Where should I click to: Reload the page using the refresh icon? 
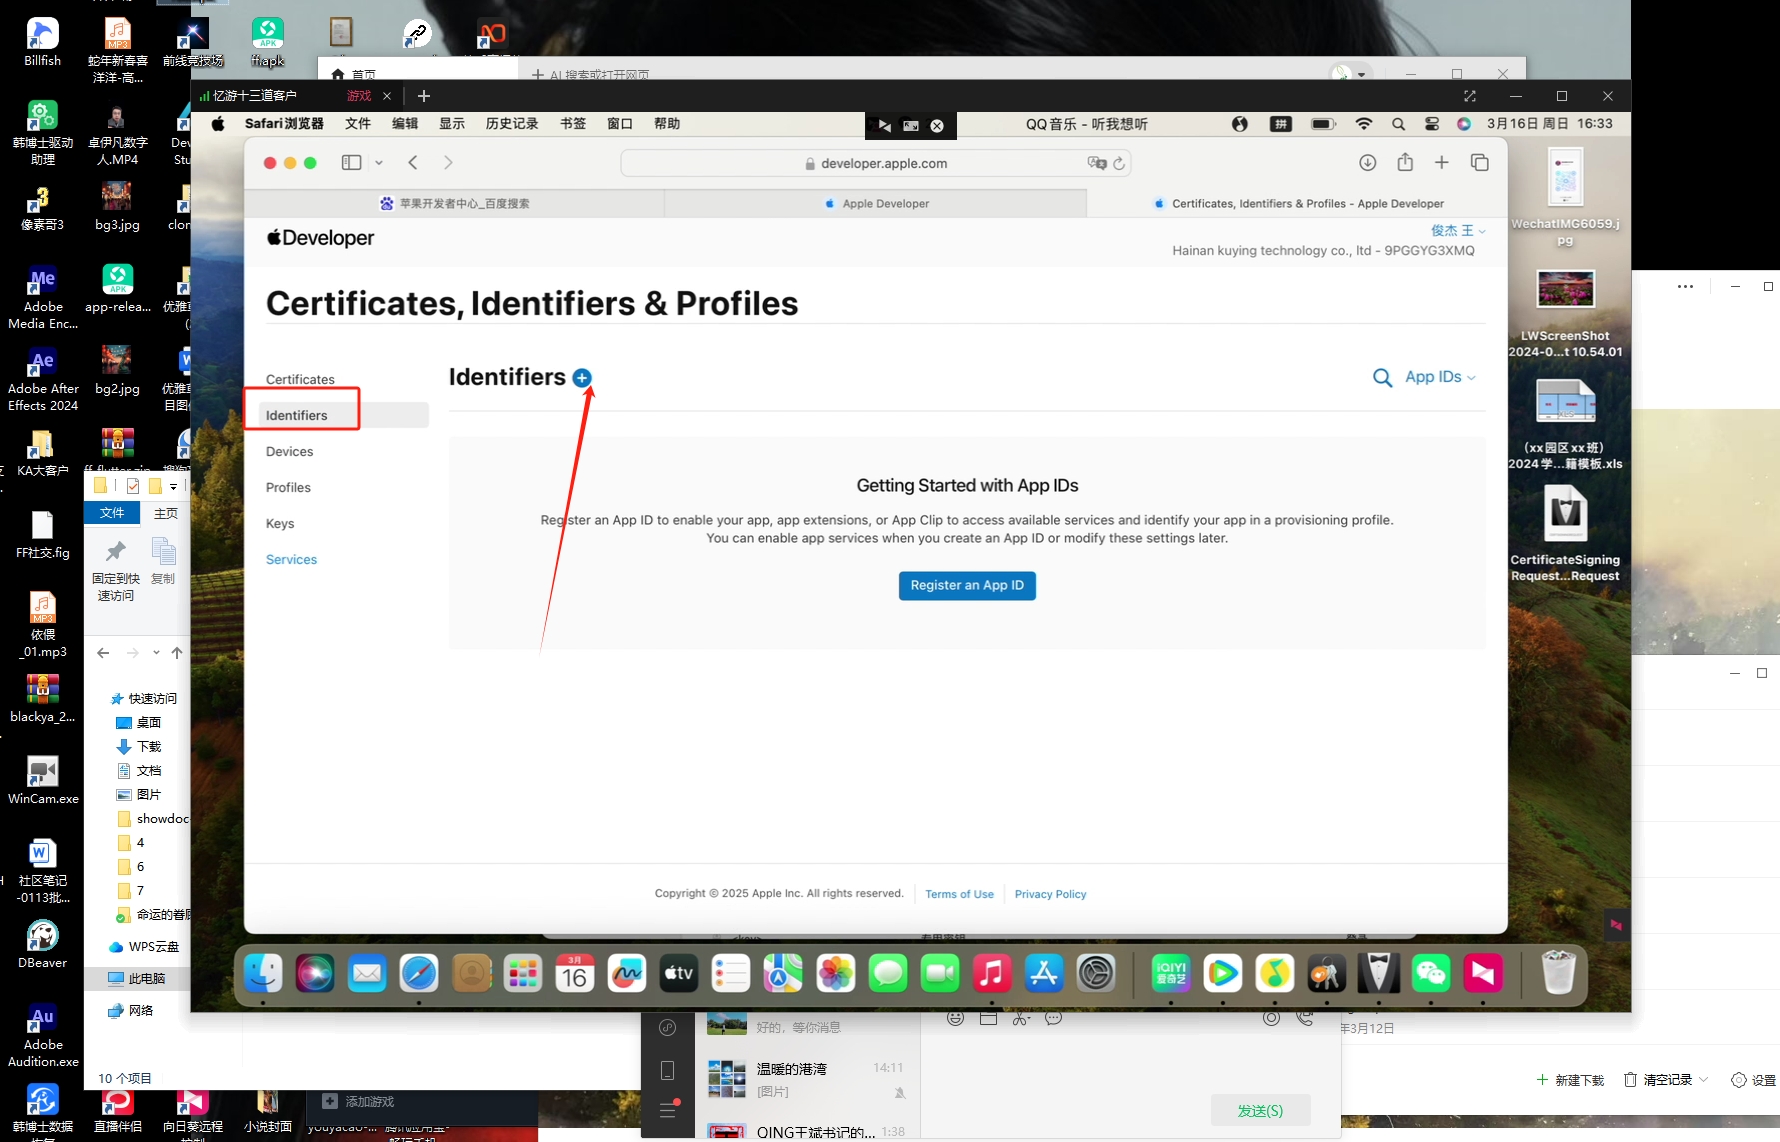1119,163
